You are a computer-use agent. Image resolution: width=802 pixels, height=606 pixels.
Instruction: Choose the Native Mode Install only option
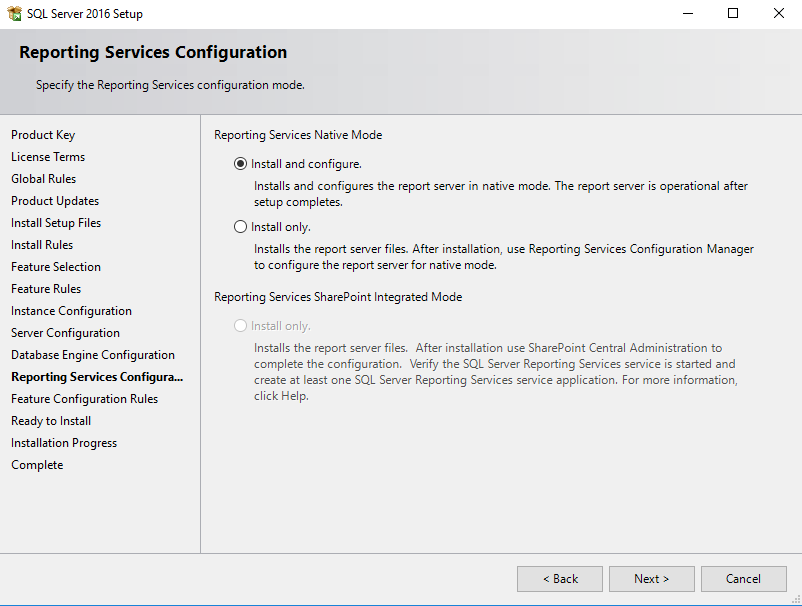pos(240,227)
